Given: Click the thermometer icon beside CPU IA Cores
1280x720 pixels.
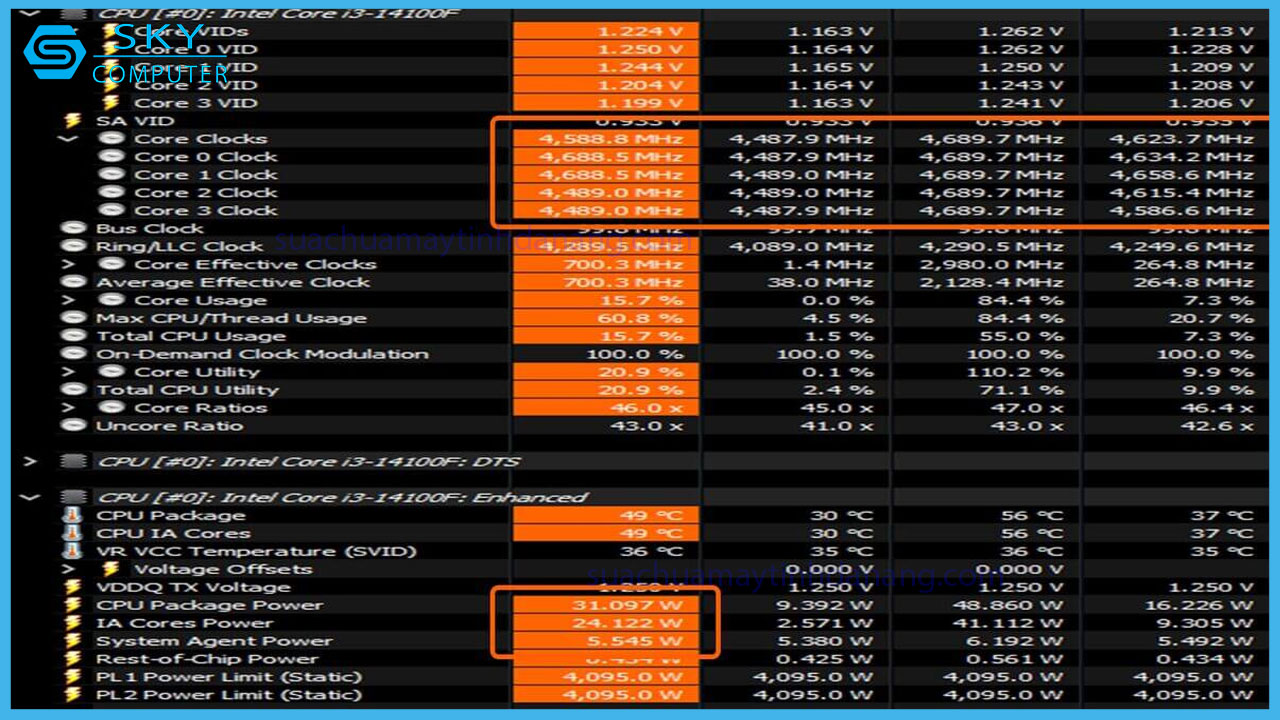Looking at the screenshot, I should [71, 532].
